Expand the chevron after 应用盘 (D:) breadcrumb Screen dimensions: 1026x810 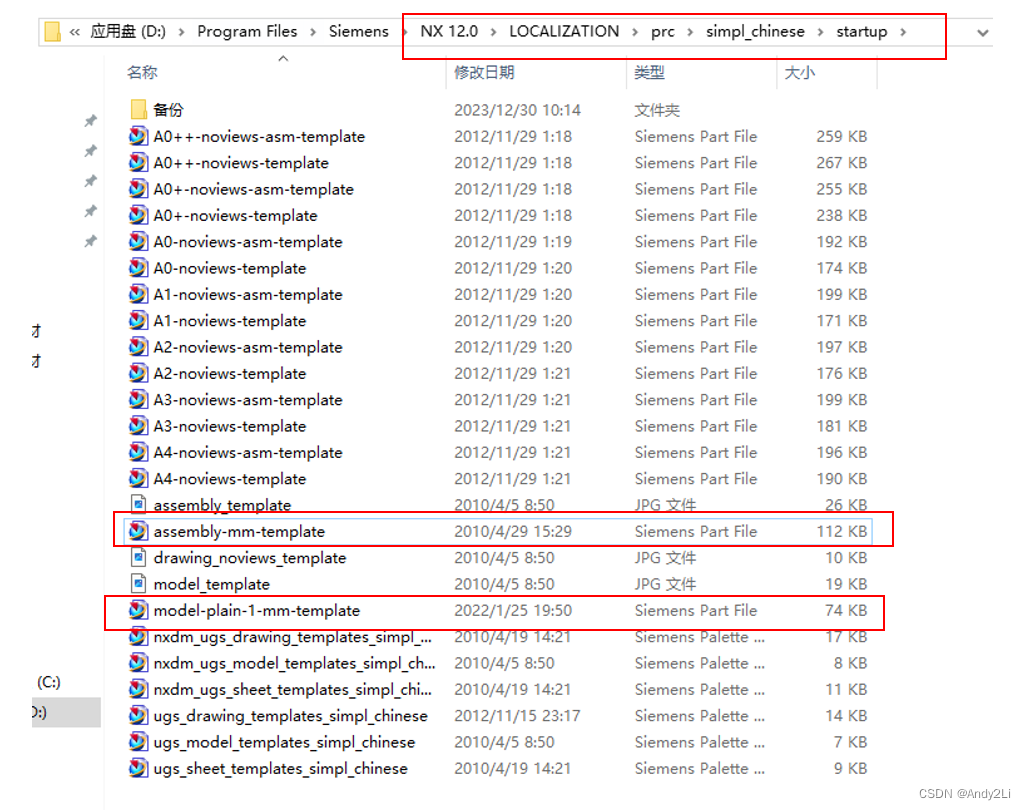coord(181,31)
